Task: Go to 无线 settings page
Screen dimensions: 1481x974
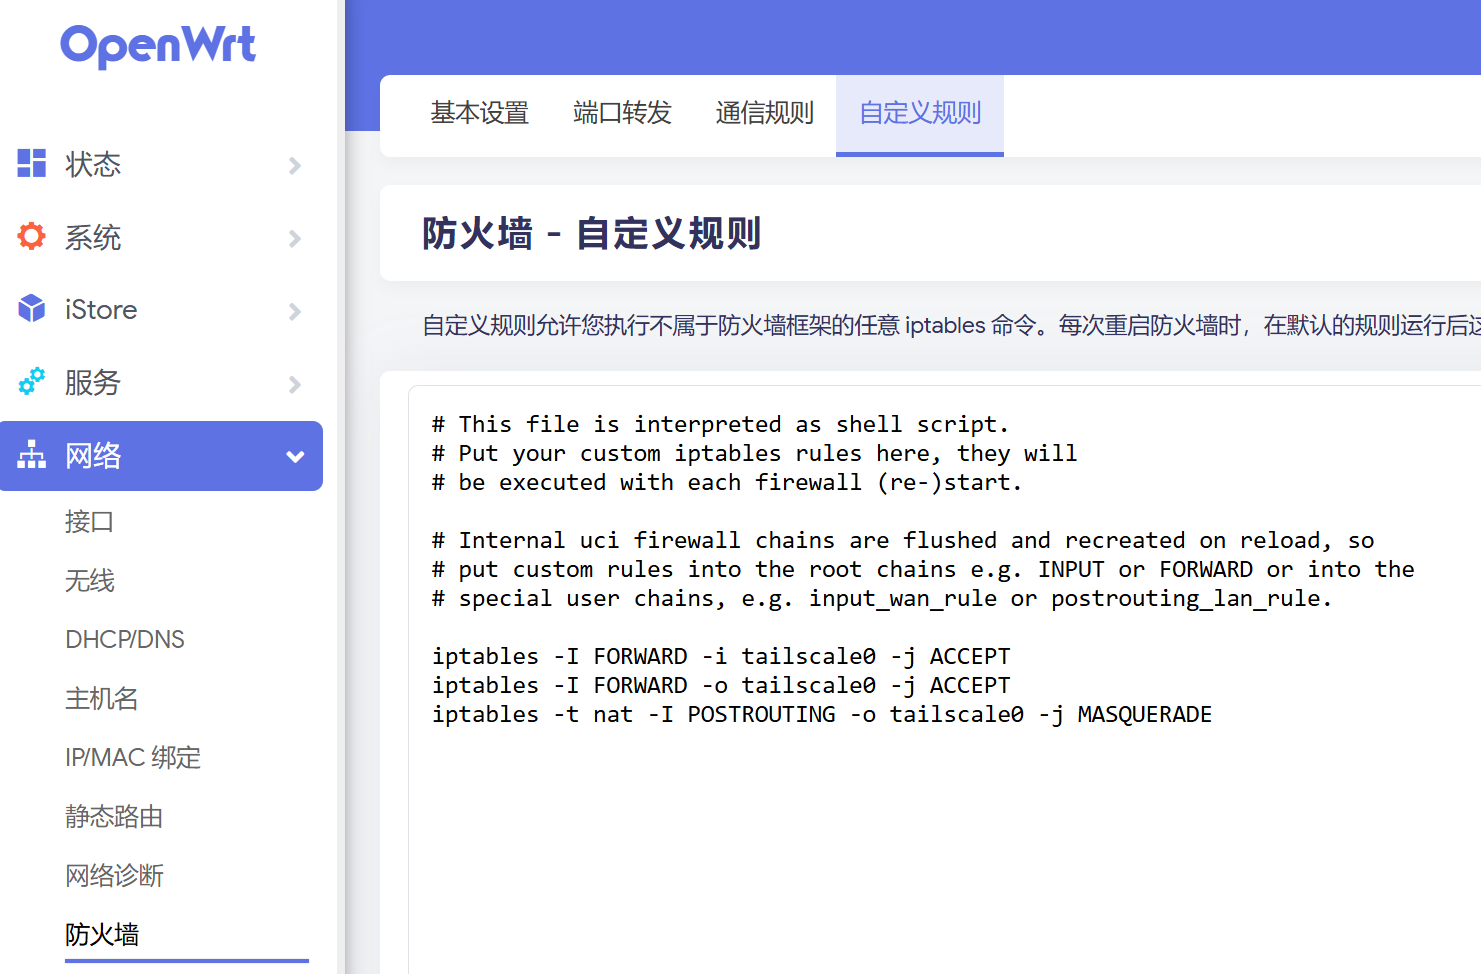Action: [90, 581]
